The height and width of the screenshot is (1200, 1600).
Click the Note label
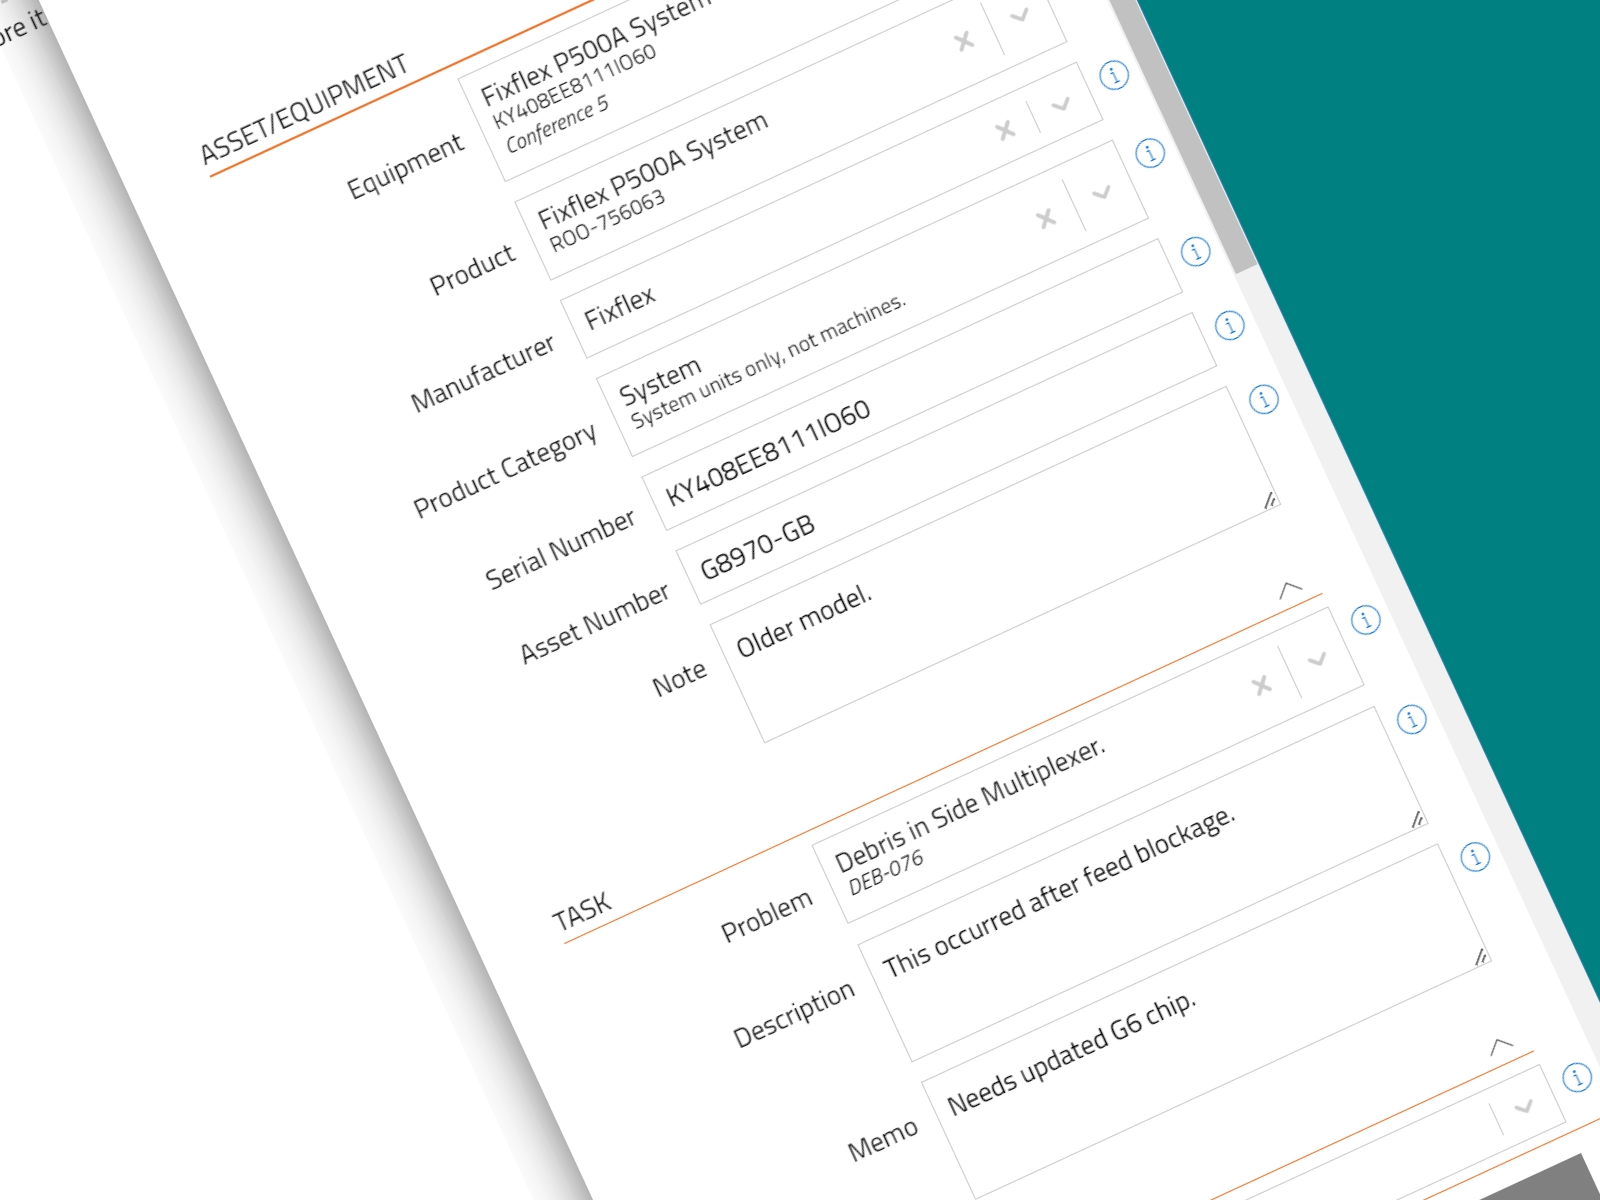[679, 679]
